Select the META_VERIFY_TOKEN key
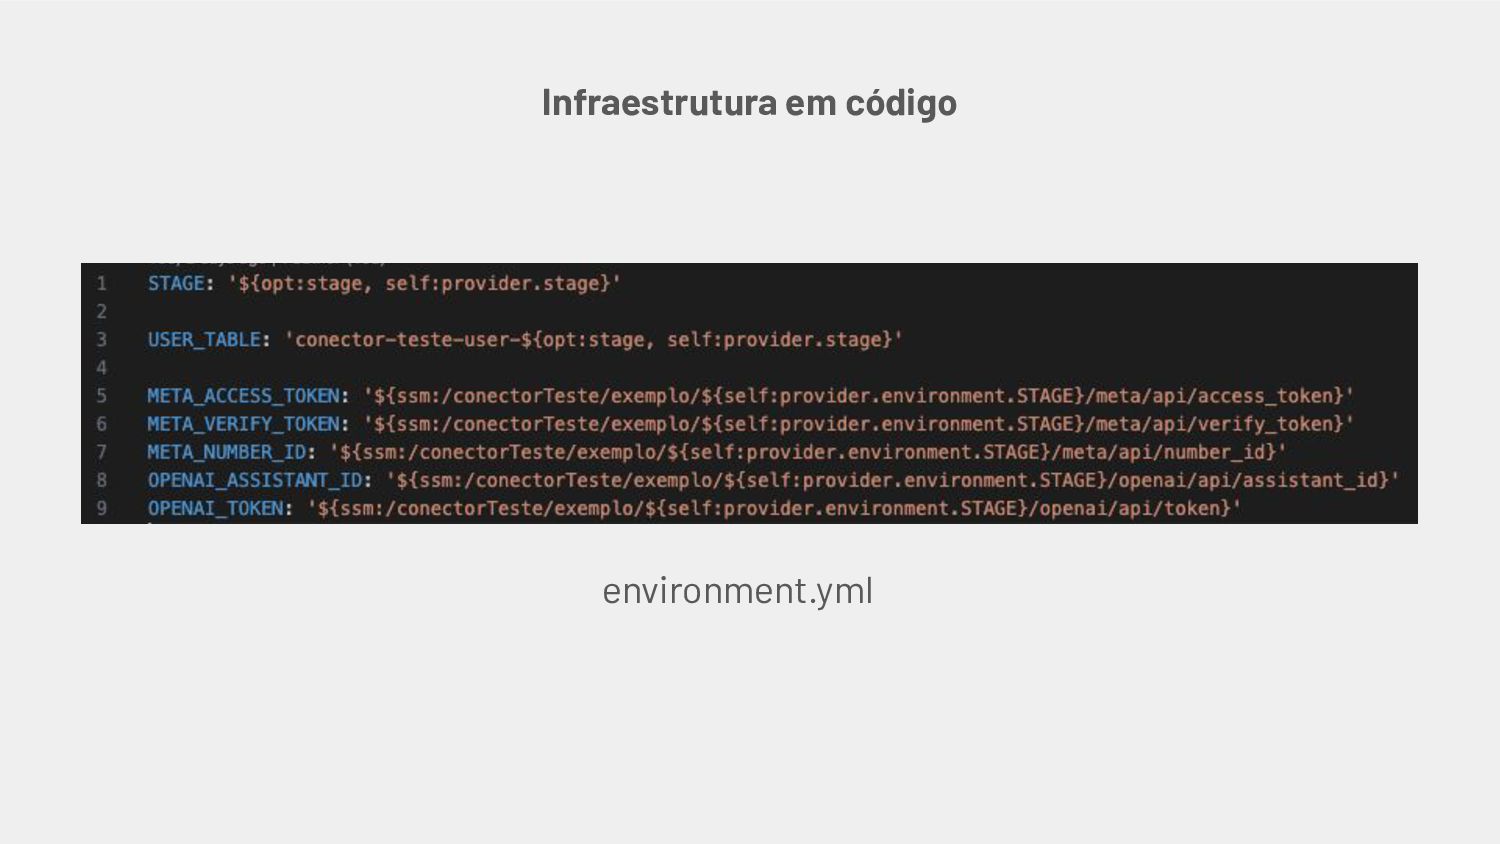Image resolution: width=1500 pixels, height=844 pixels. pyautogui.click(x=243, y=424)
